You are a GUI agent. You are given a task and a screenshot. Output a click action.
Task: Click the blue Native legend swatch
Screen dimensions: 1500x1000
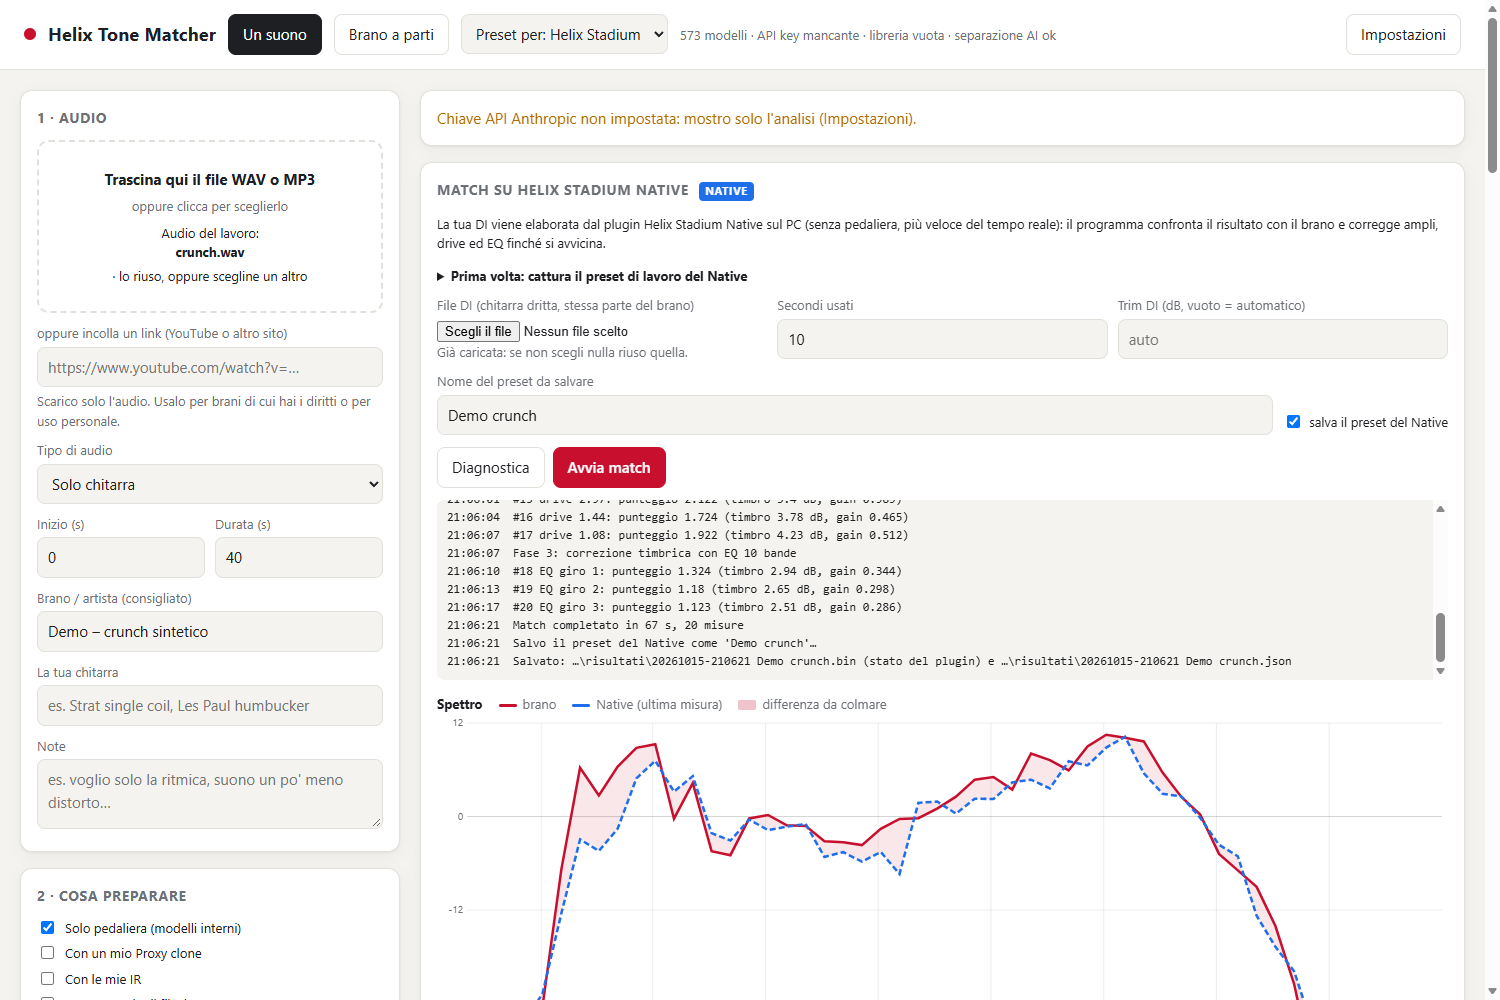point(581,705)
